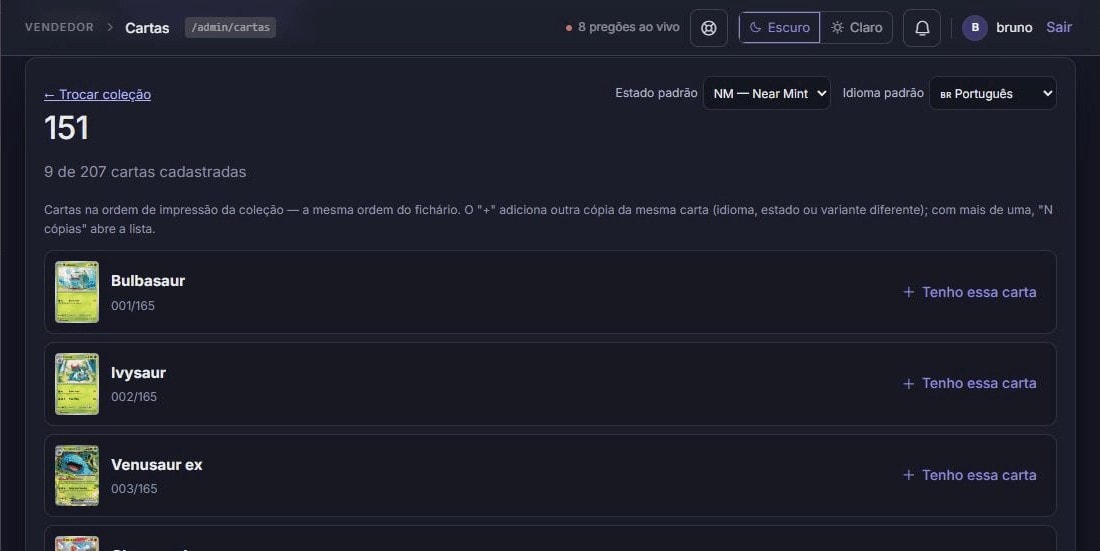The image size is (1100, 551).
Task: Click the /admin/cartas path badge
Action: click(x=230, y=27)
